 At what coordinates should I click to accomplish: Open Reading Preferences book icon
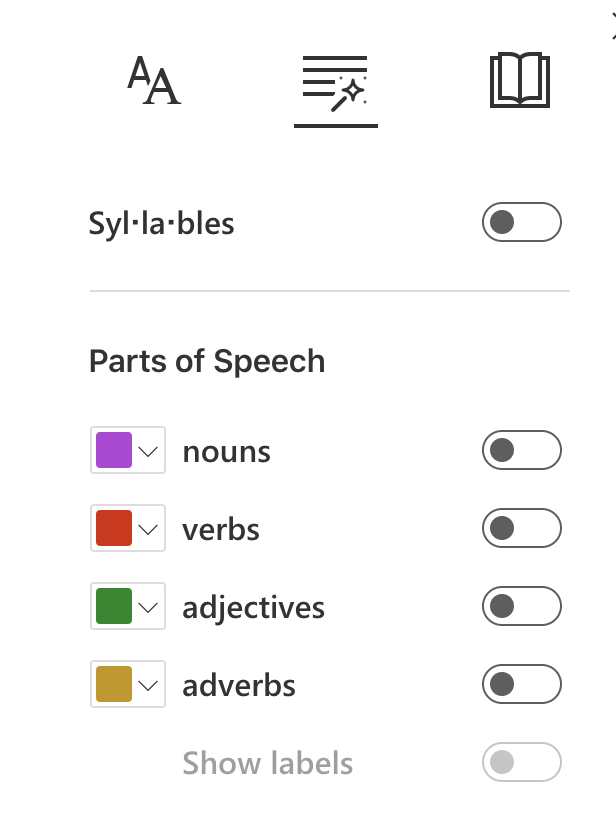click(520, 81)
